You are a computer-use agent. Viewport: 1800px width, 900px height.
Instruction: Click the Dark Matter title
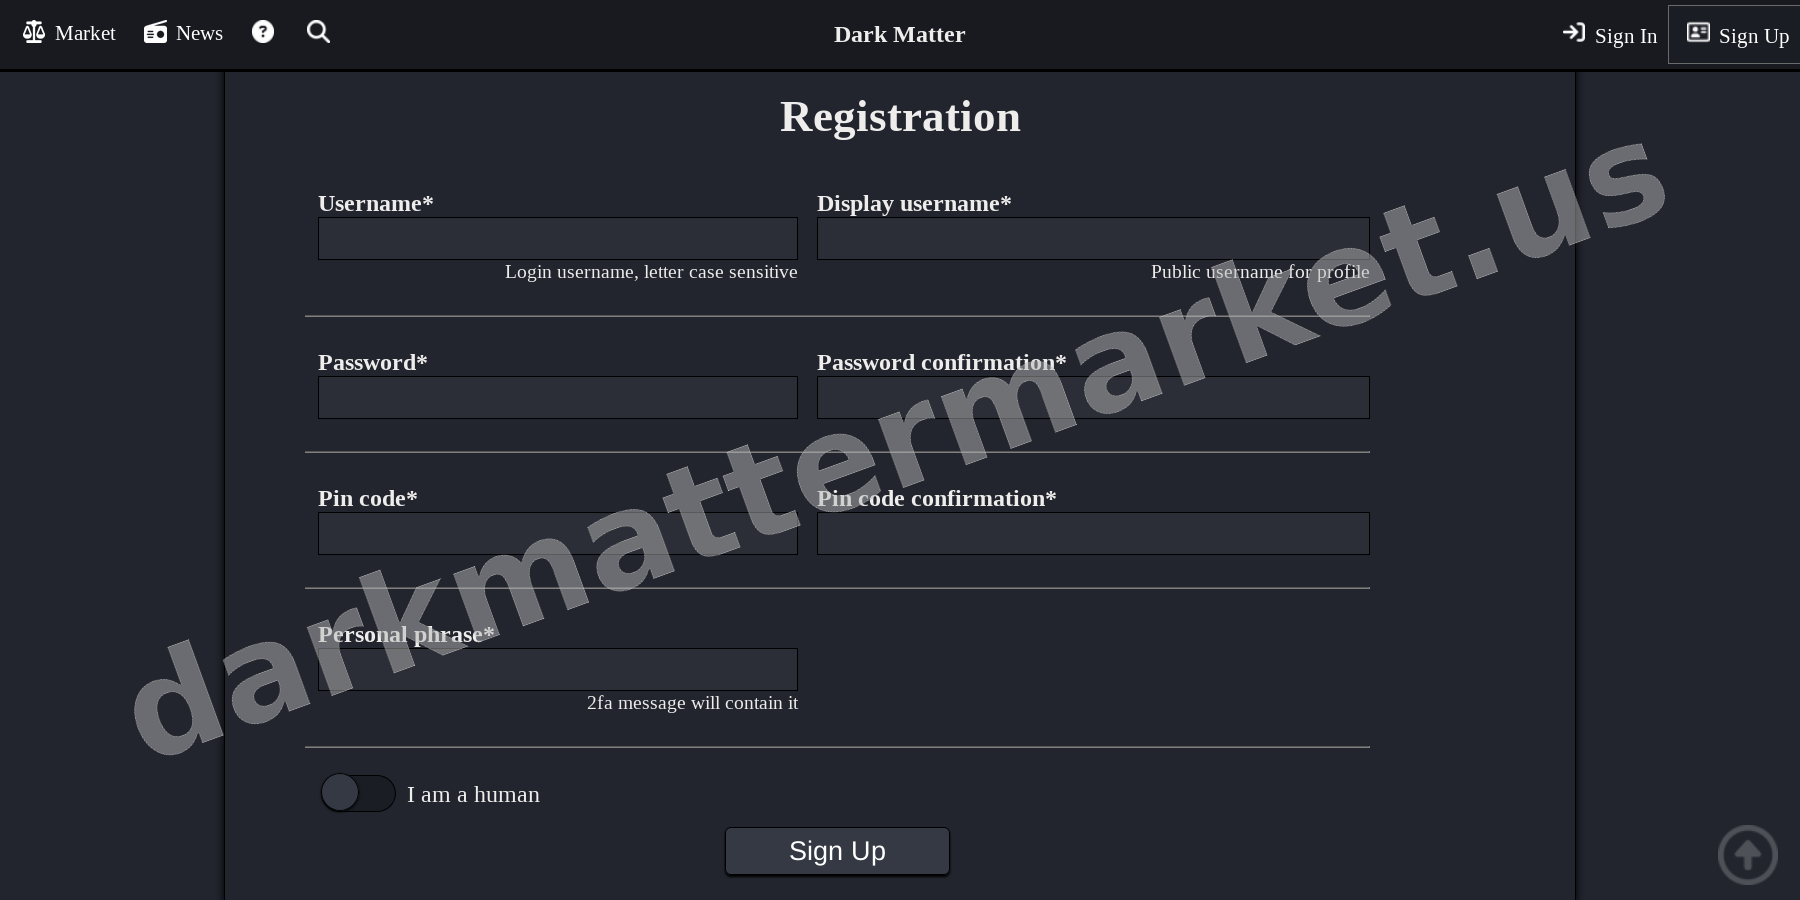(x=898, y=34)
